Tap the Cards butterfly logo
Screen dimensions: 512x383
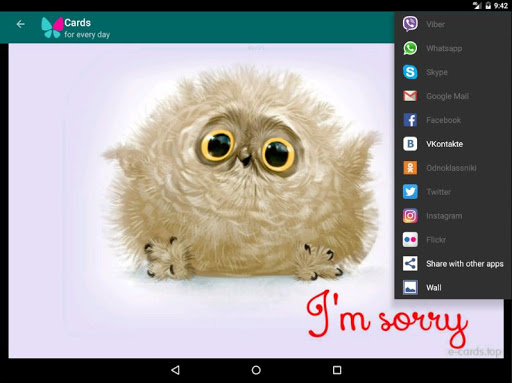(52, 27)
